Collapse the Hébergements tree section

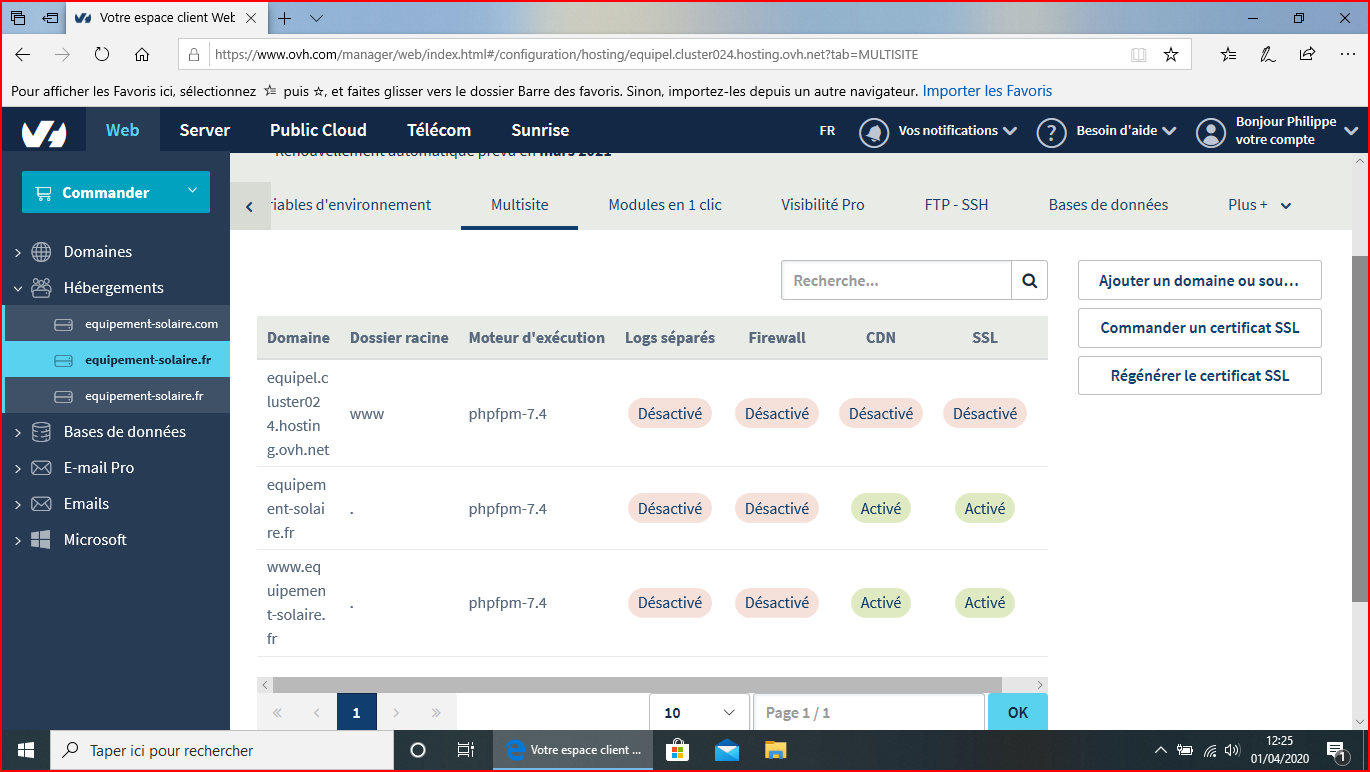(x=17, y=288)
